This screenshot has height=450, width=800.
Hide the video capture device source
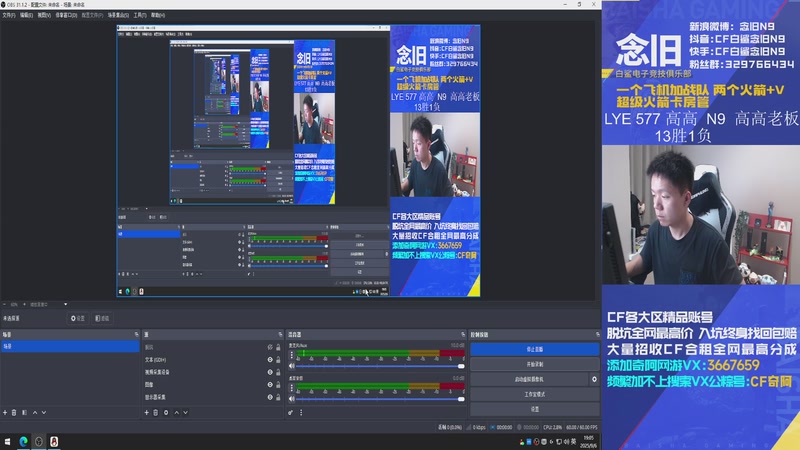[x=270, y=372]
